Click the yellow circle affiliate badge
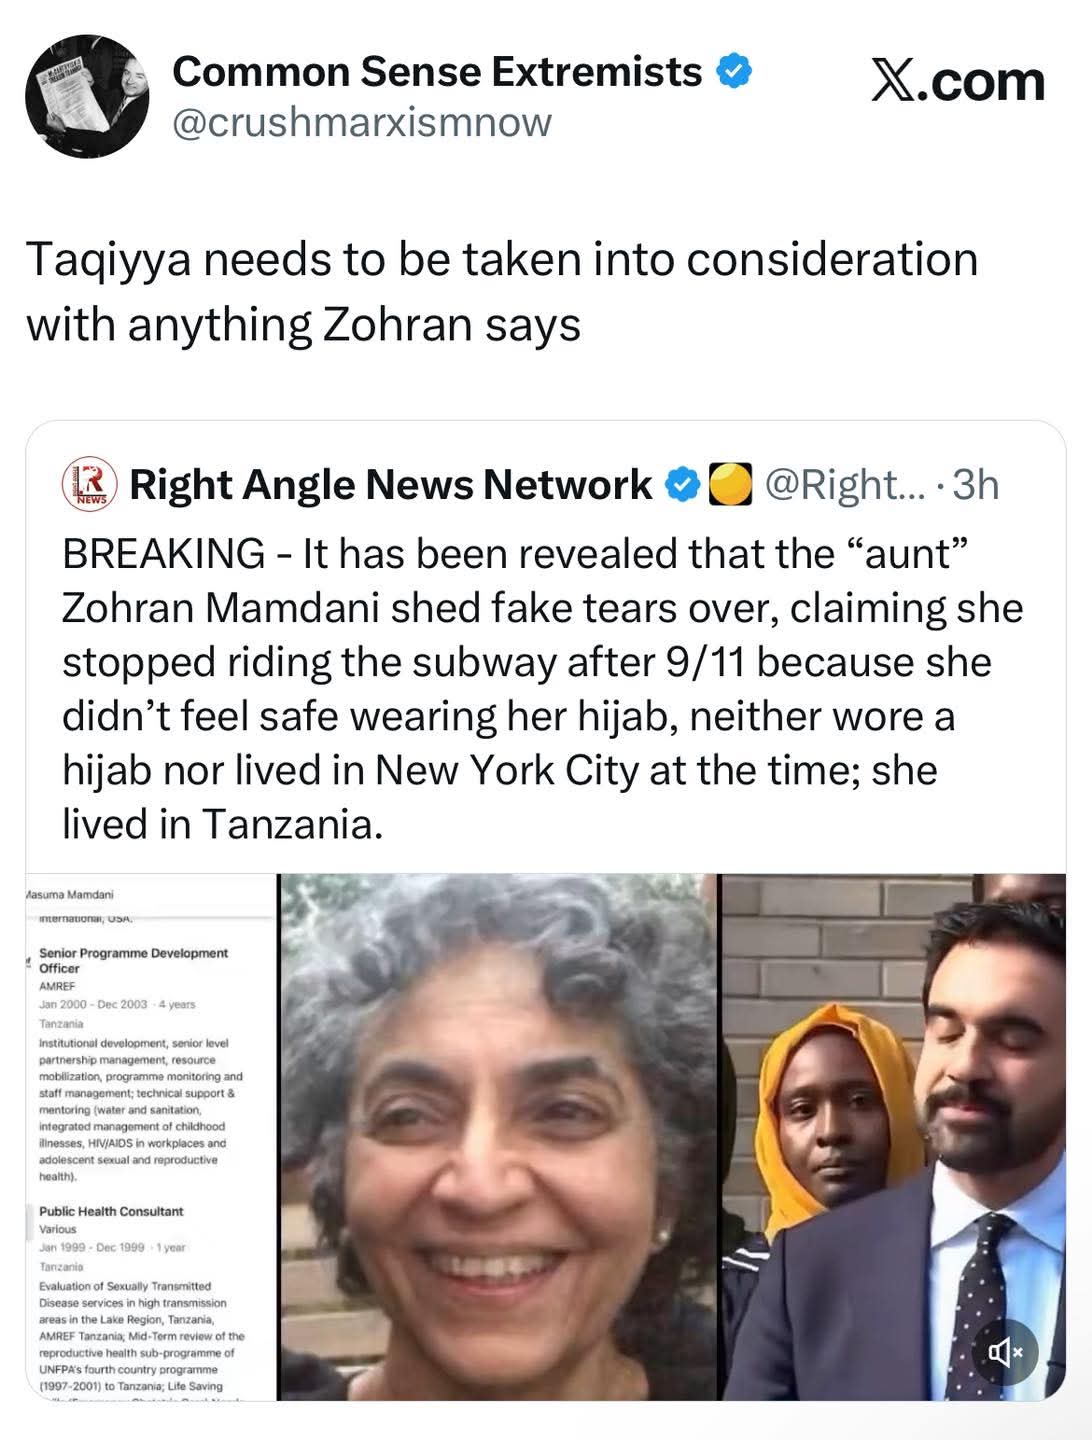1092x1440 pixels. 730,485
